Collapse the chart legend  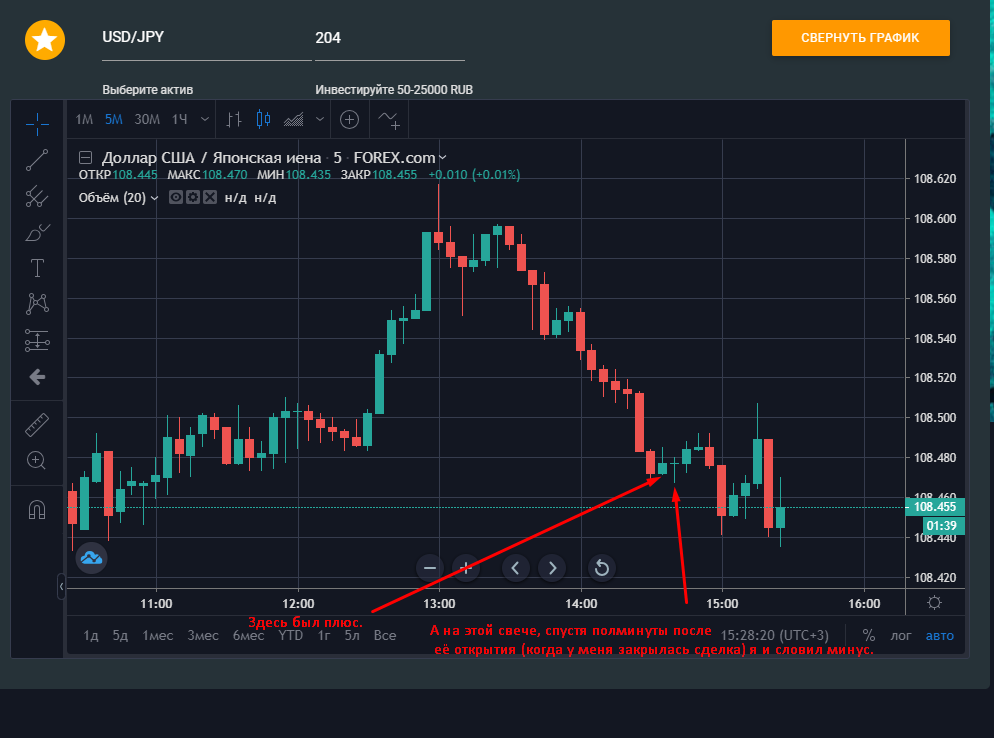click(86, 158)
